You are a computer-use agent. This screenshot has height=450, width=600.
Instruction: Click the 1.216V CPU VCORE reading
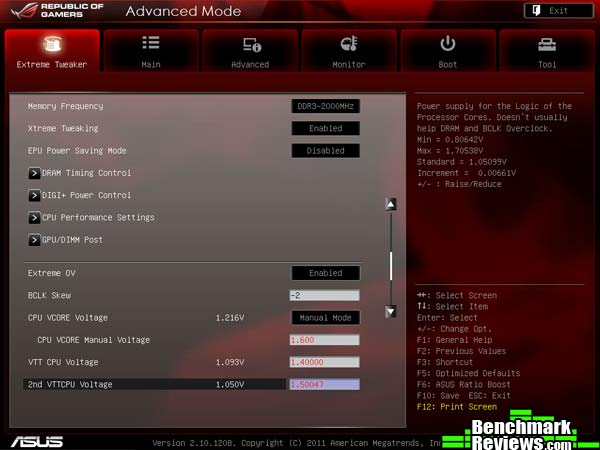230,318
